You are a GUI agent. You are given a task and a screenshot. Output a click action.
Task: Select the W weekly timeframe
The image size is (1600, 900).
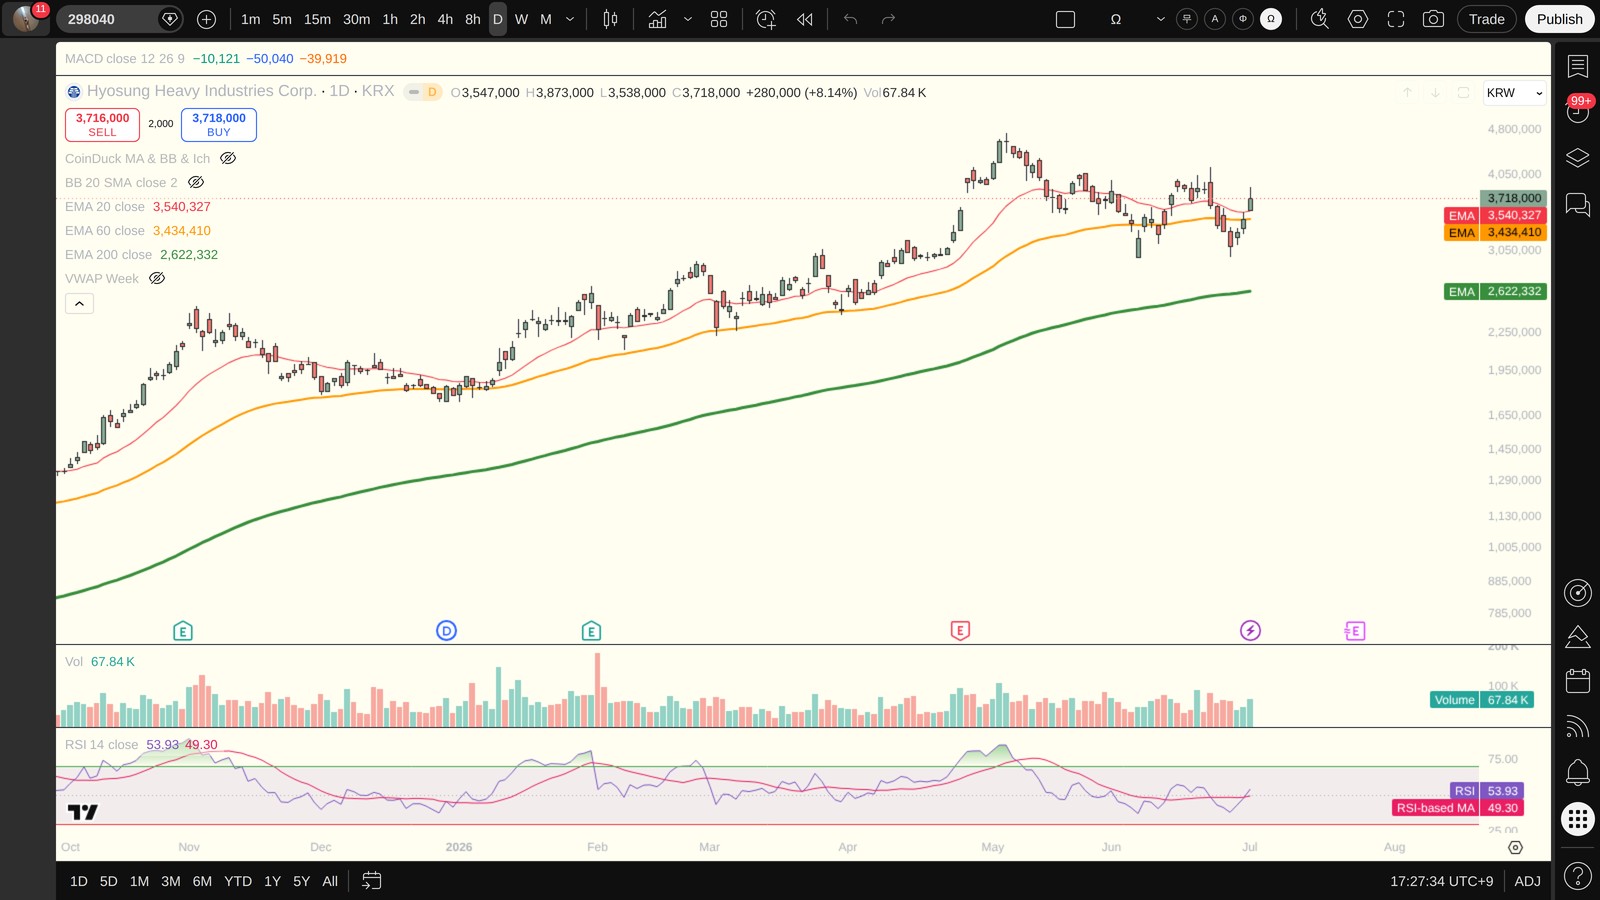(521, 19)
